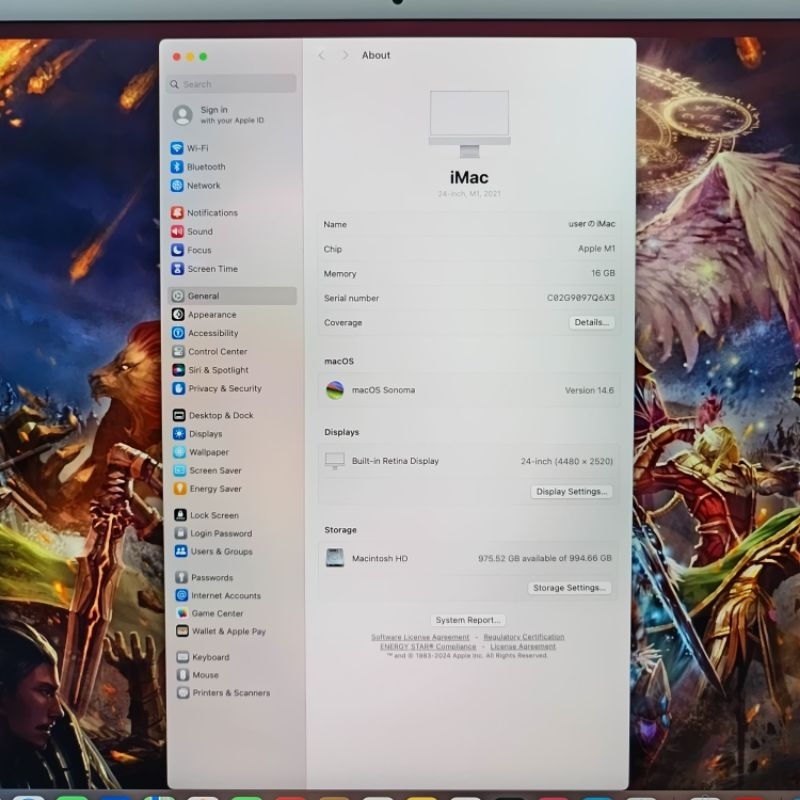Viewport: 800px width, 800px height.
Task: Click the Coverage Details button
Action: point(591,322)
